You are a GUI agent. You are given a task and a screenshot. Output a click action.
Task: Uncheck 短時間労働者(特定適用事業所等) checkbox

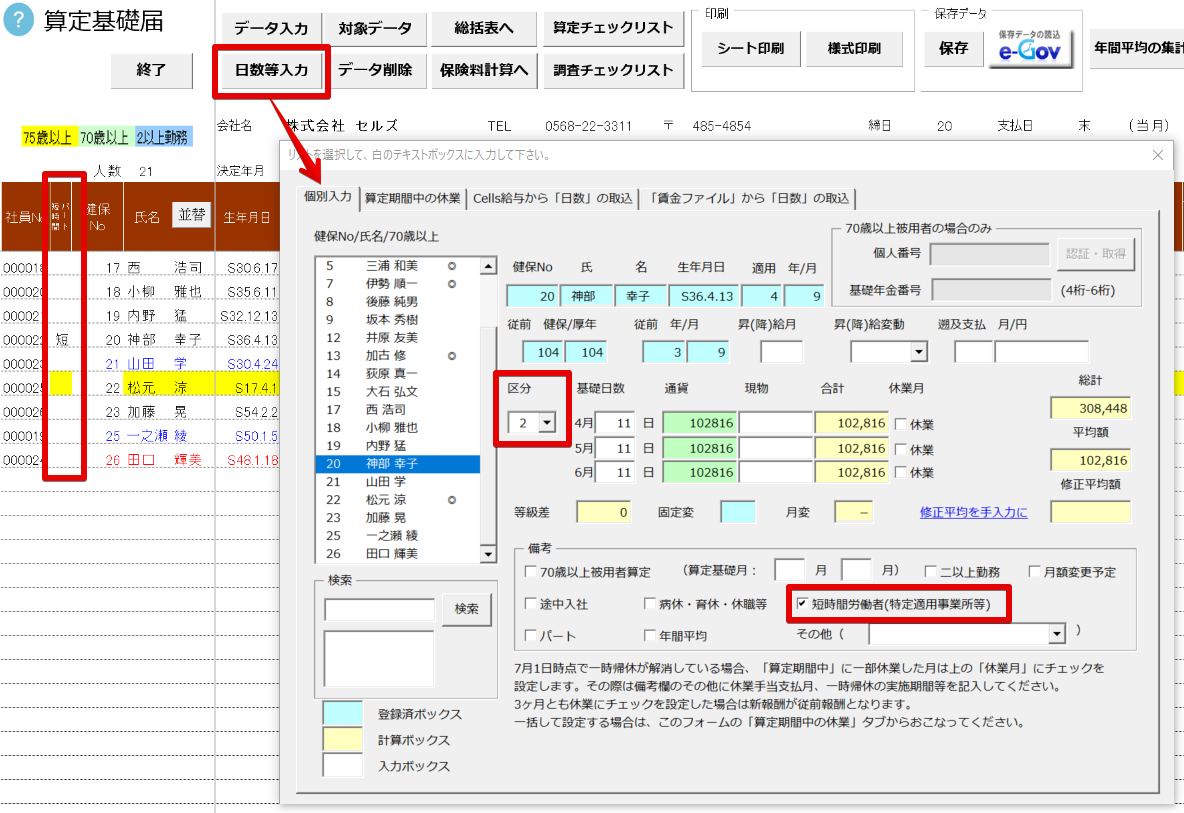click(x=802, y=604)
